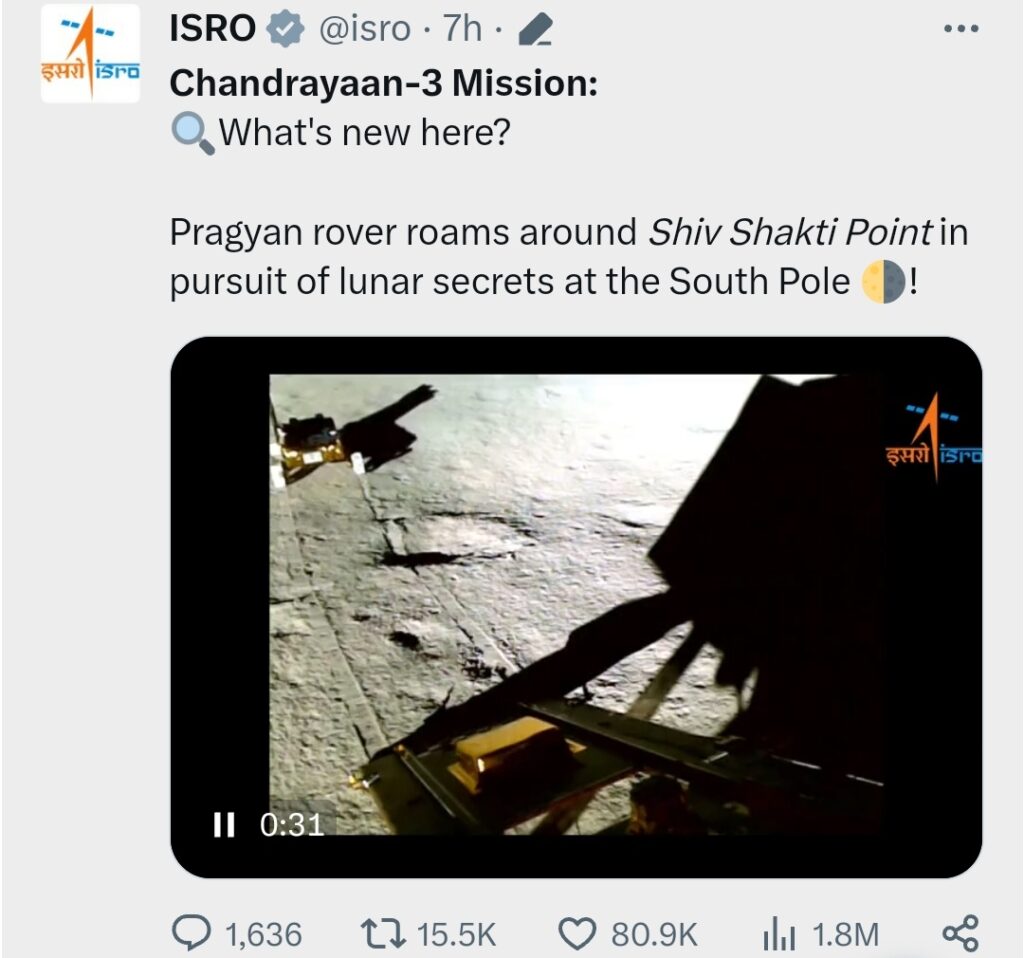Click the share icon
The height and width of the screenshot is (958, 1024).
click(961, 933)
